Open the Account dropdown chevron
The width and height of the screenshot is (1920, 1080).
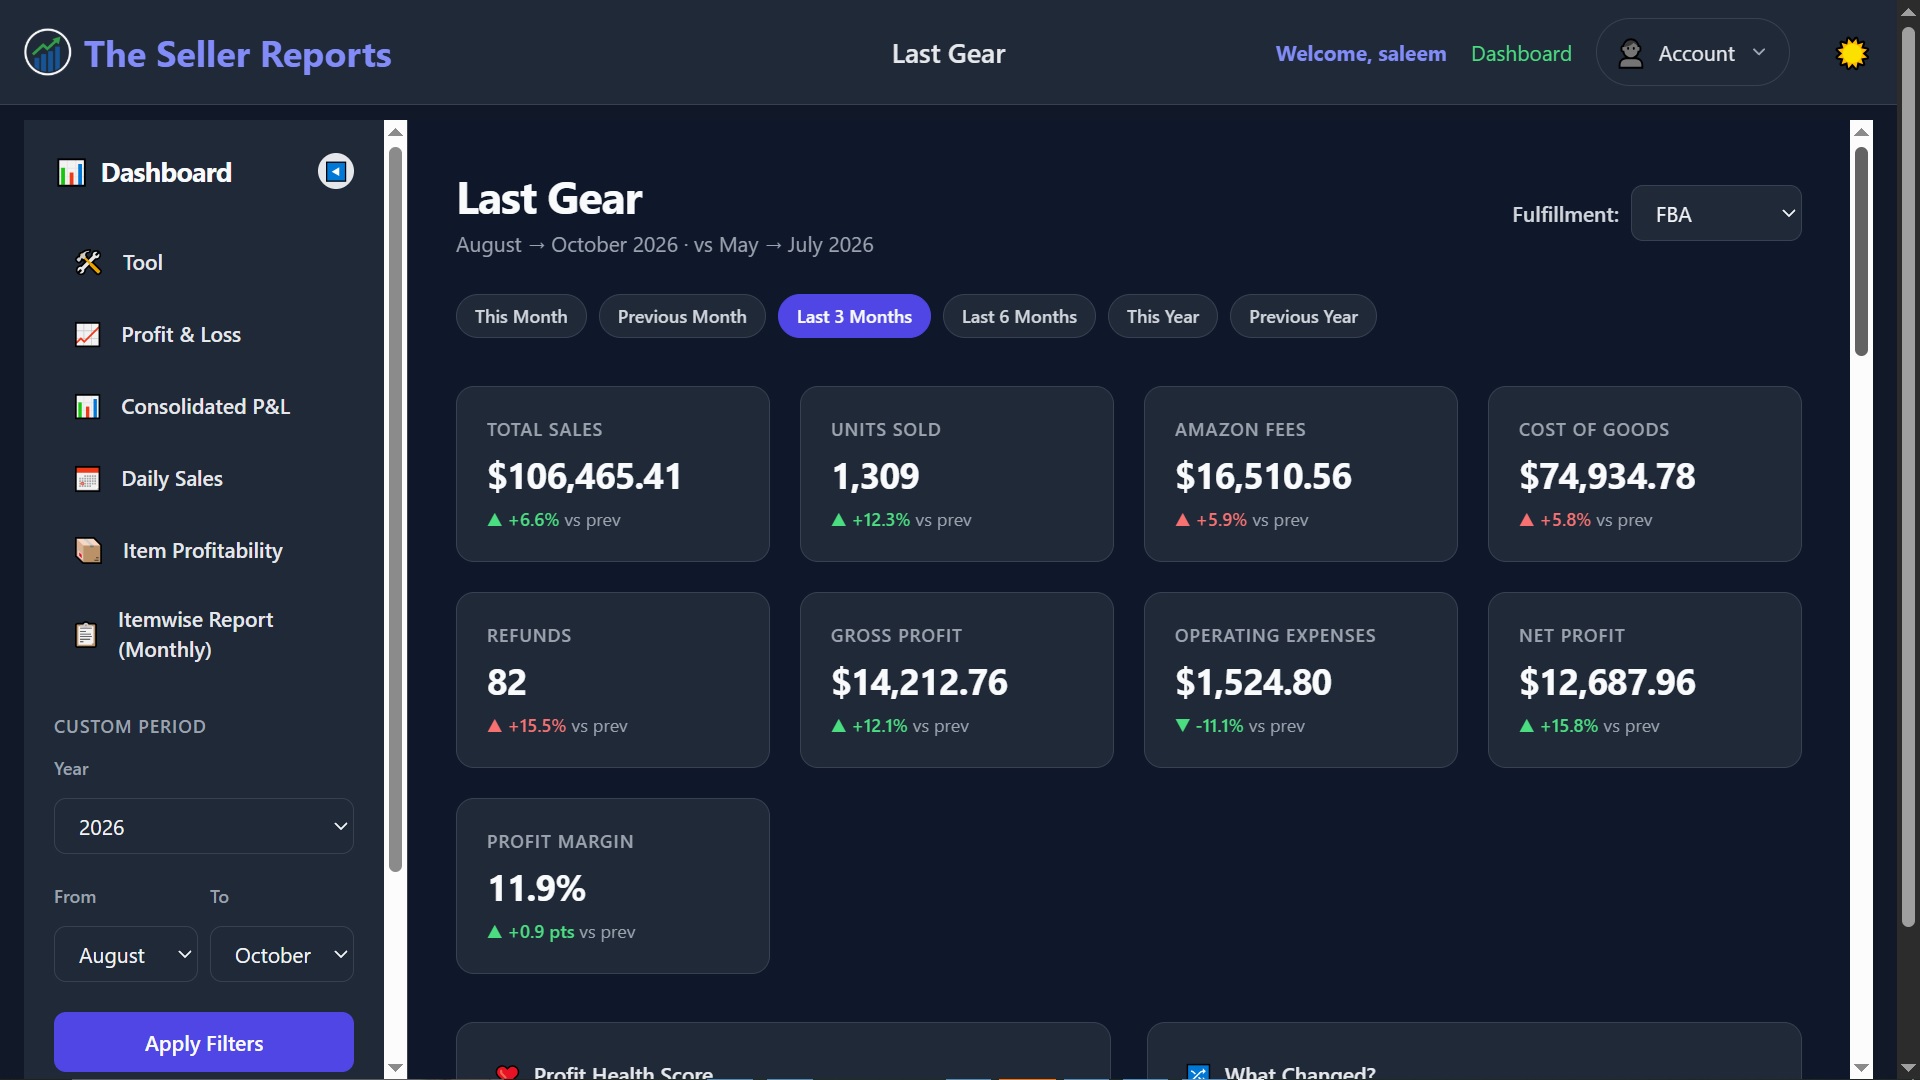1759,53
